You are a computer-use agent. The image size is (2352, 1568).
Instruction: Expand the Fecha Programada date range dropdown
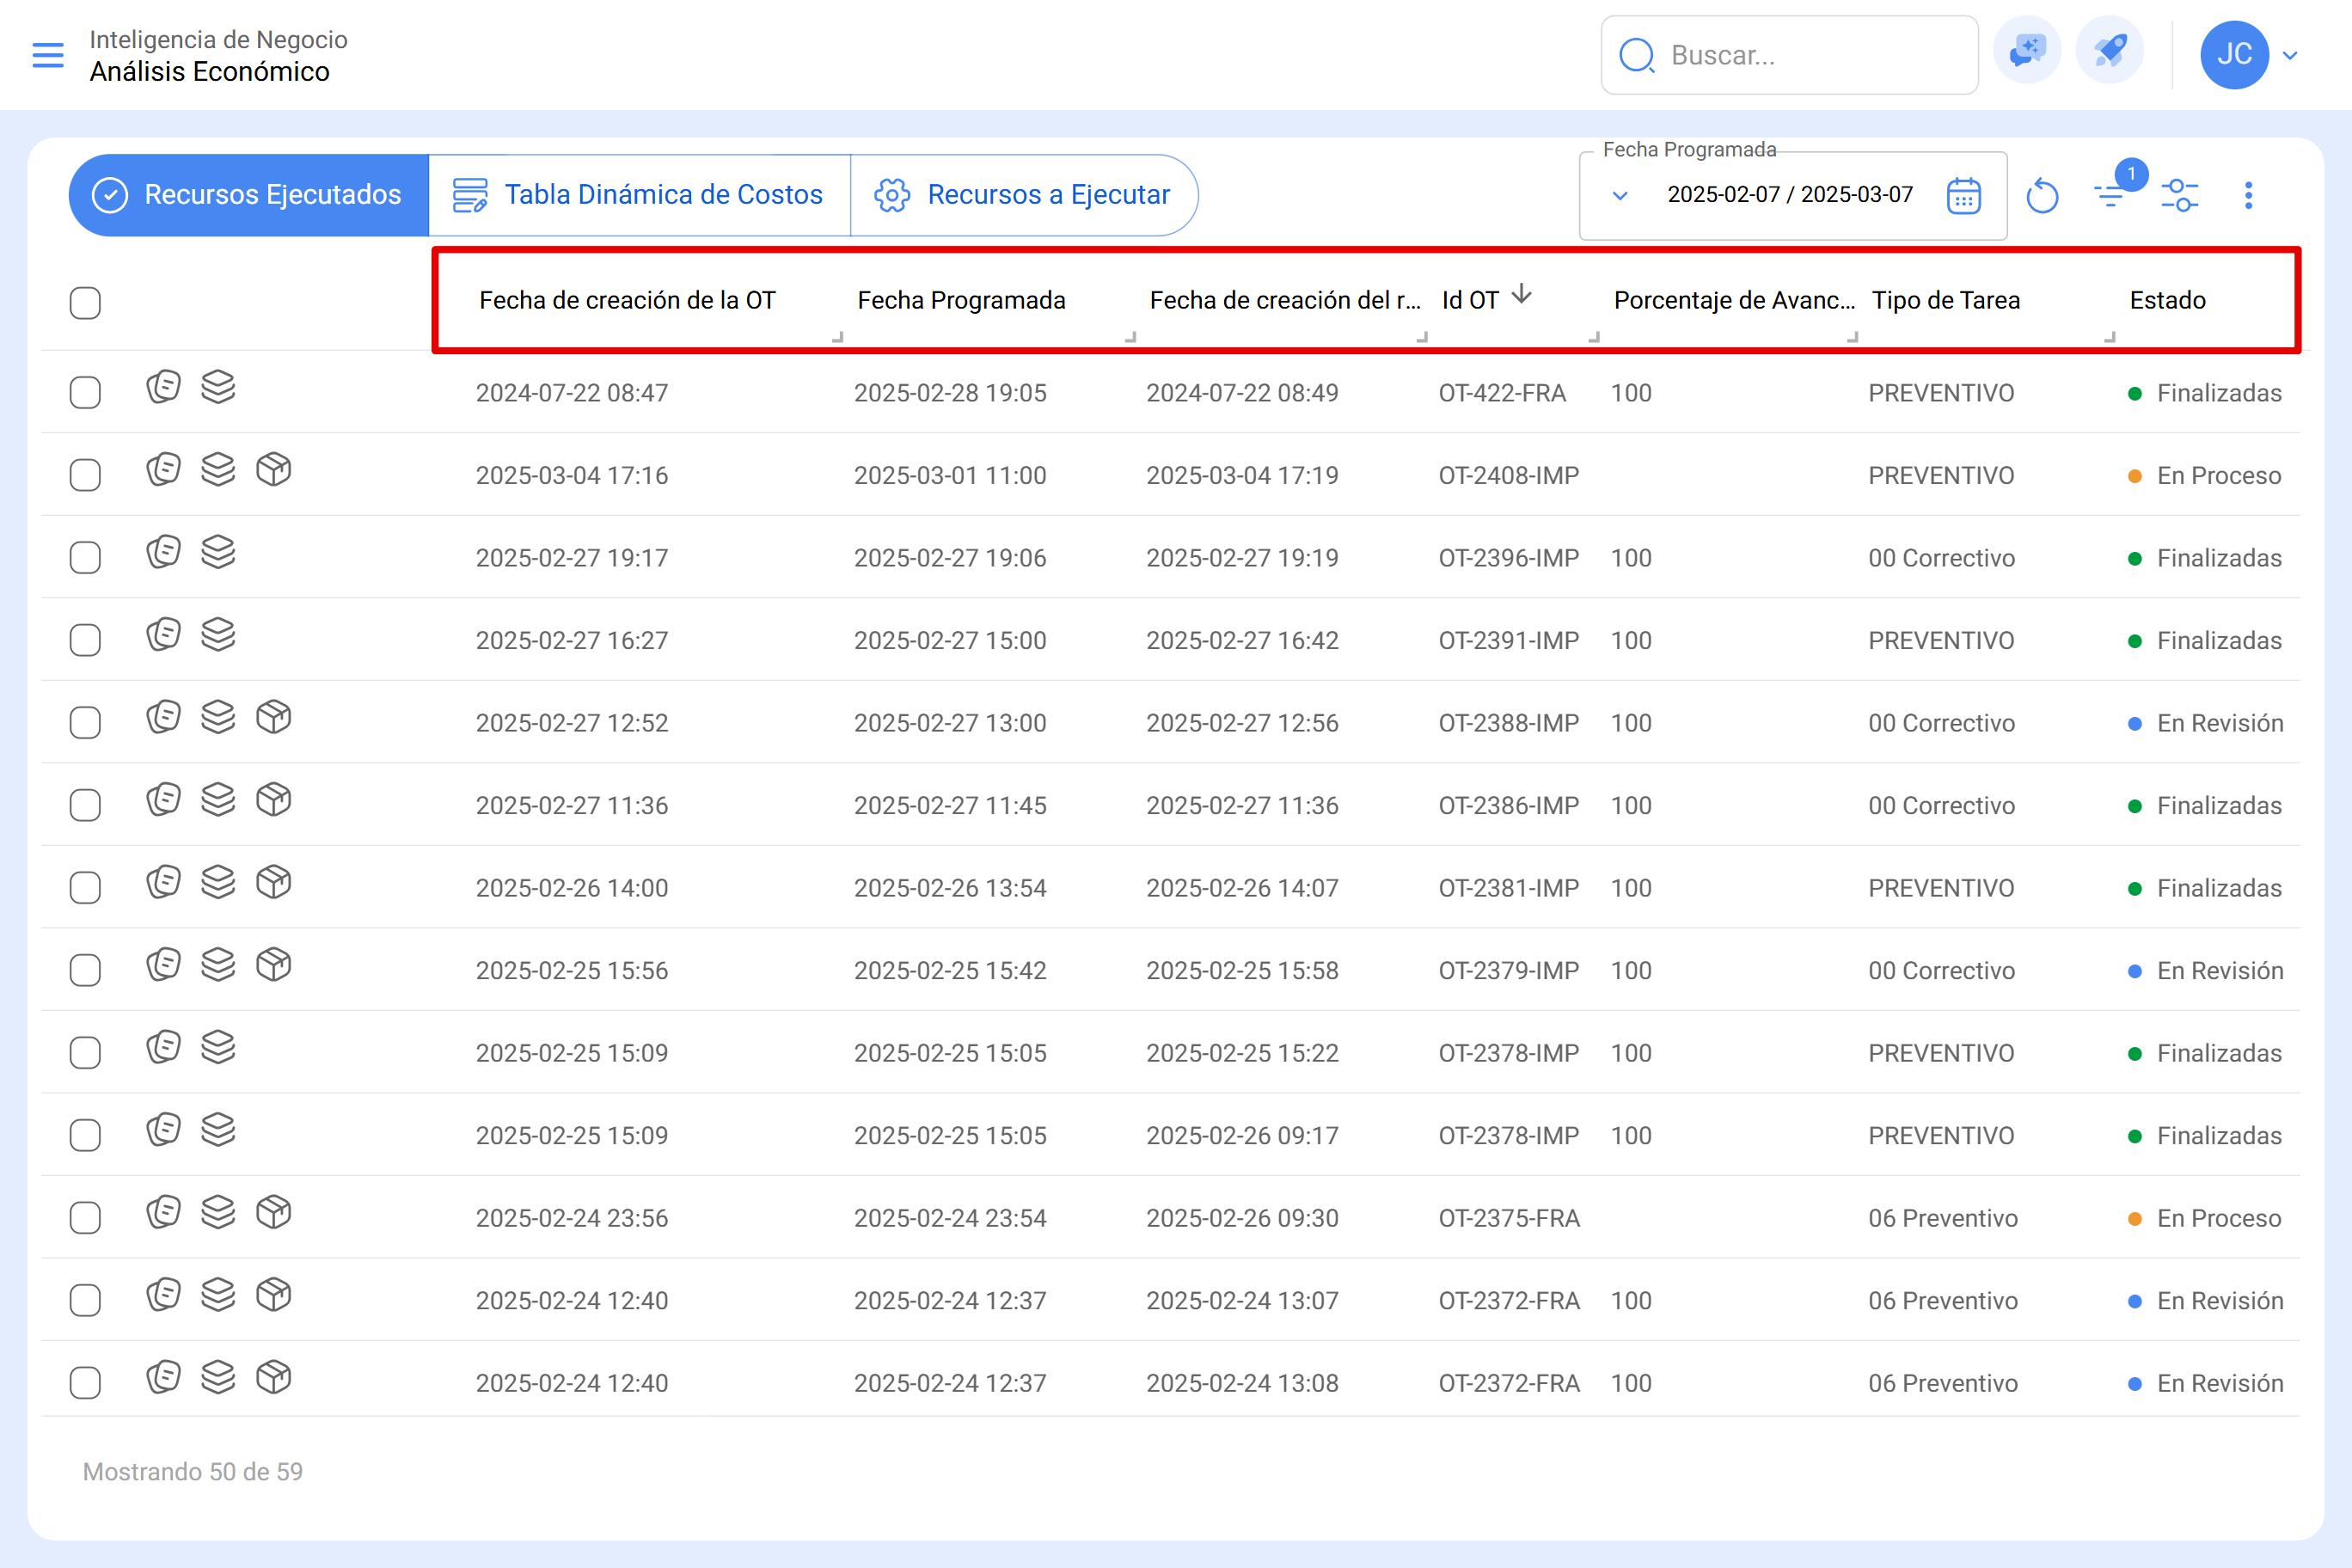click(x=1621, y=195)
